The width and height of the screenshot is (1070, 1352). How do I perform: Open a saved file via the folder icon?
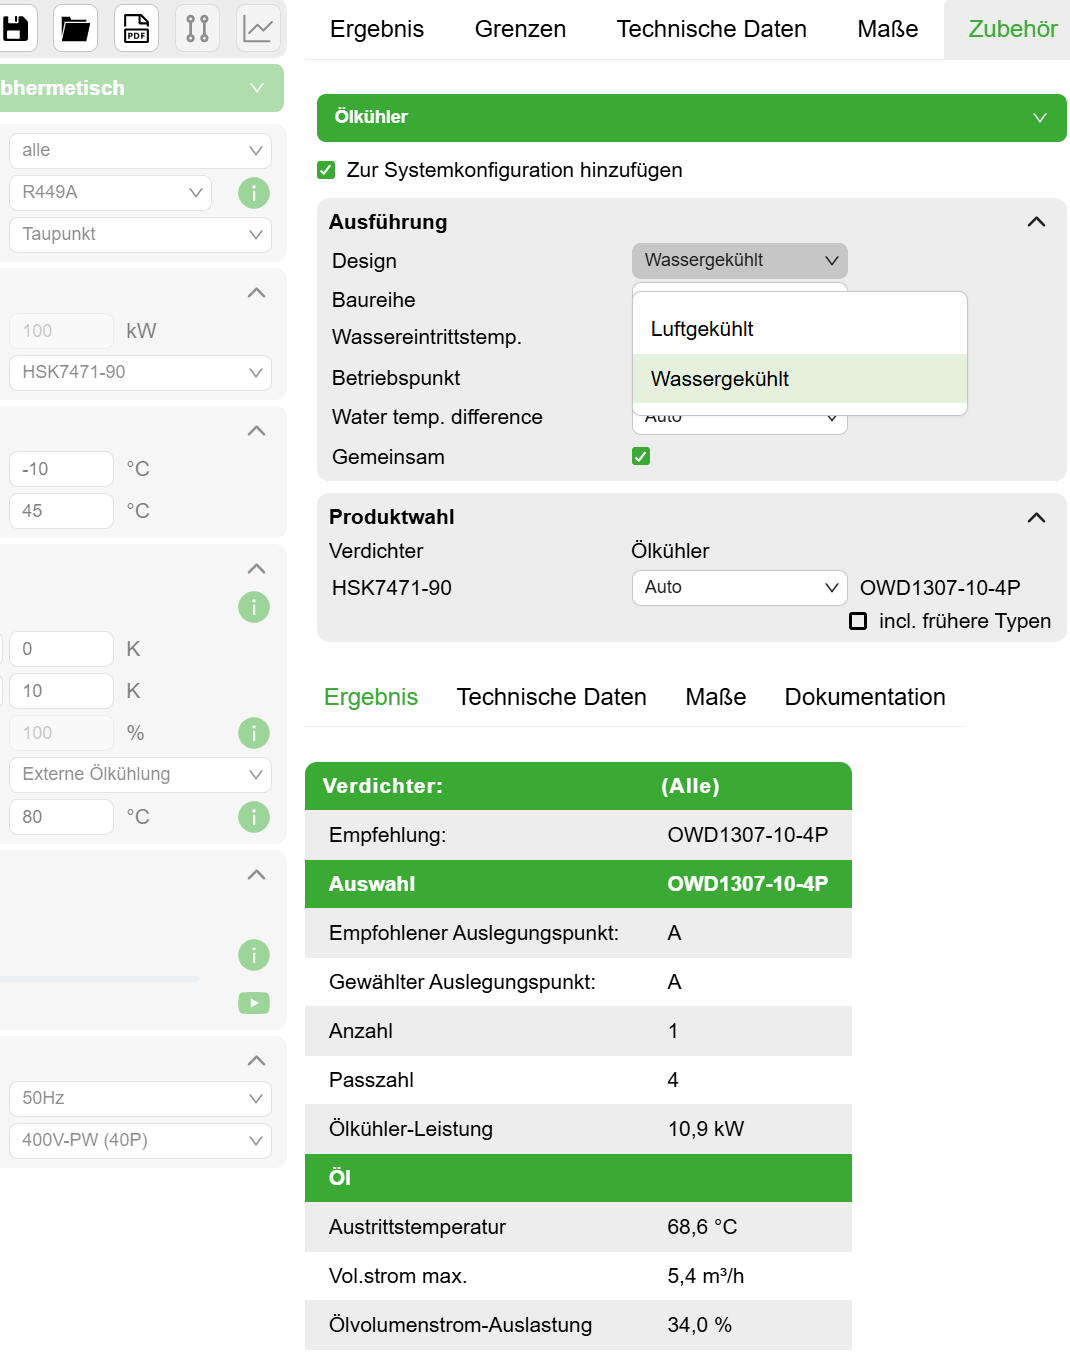pyautogui.click(x=75, y=28)
